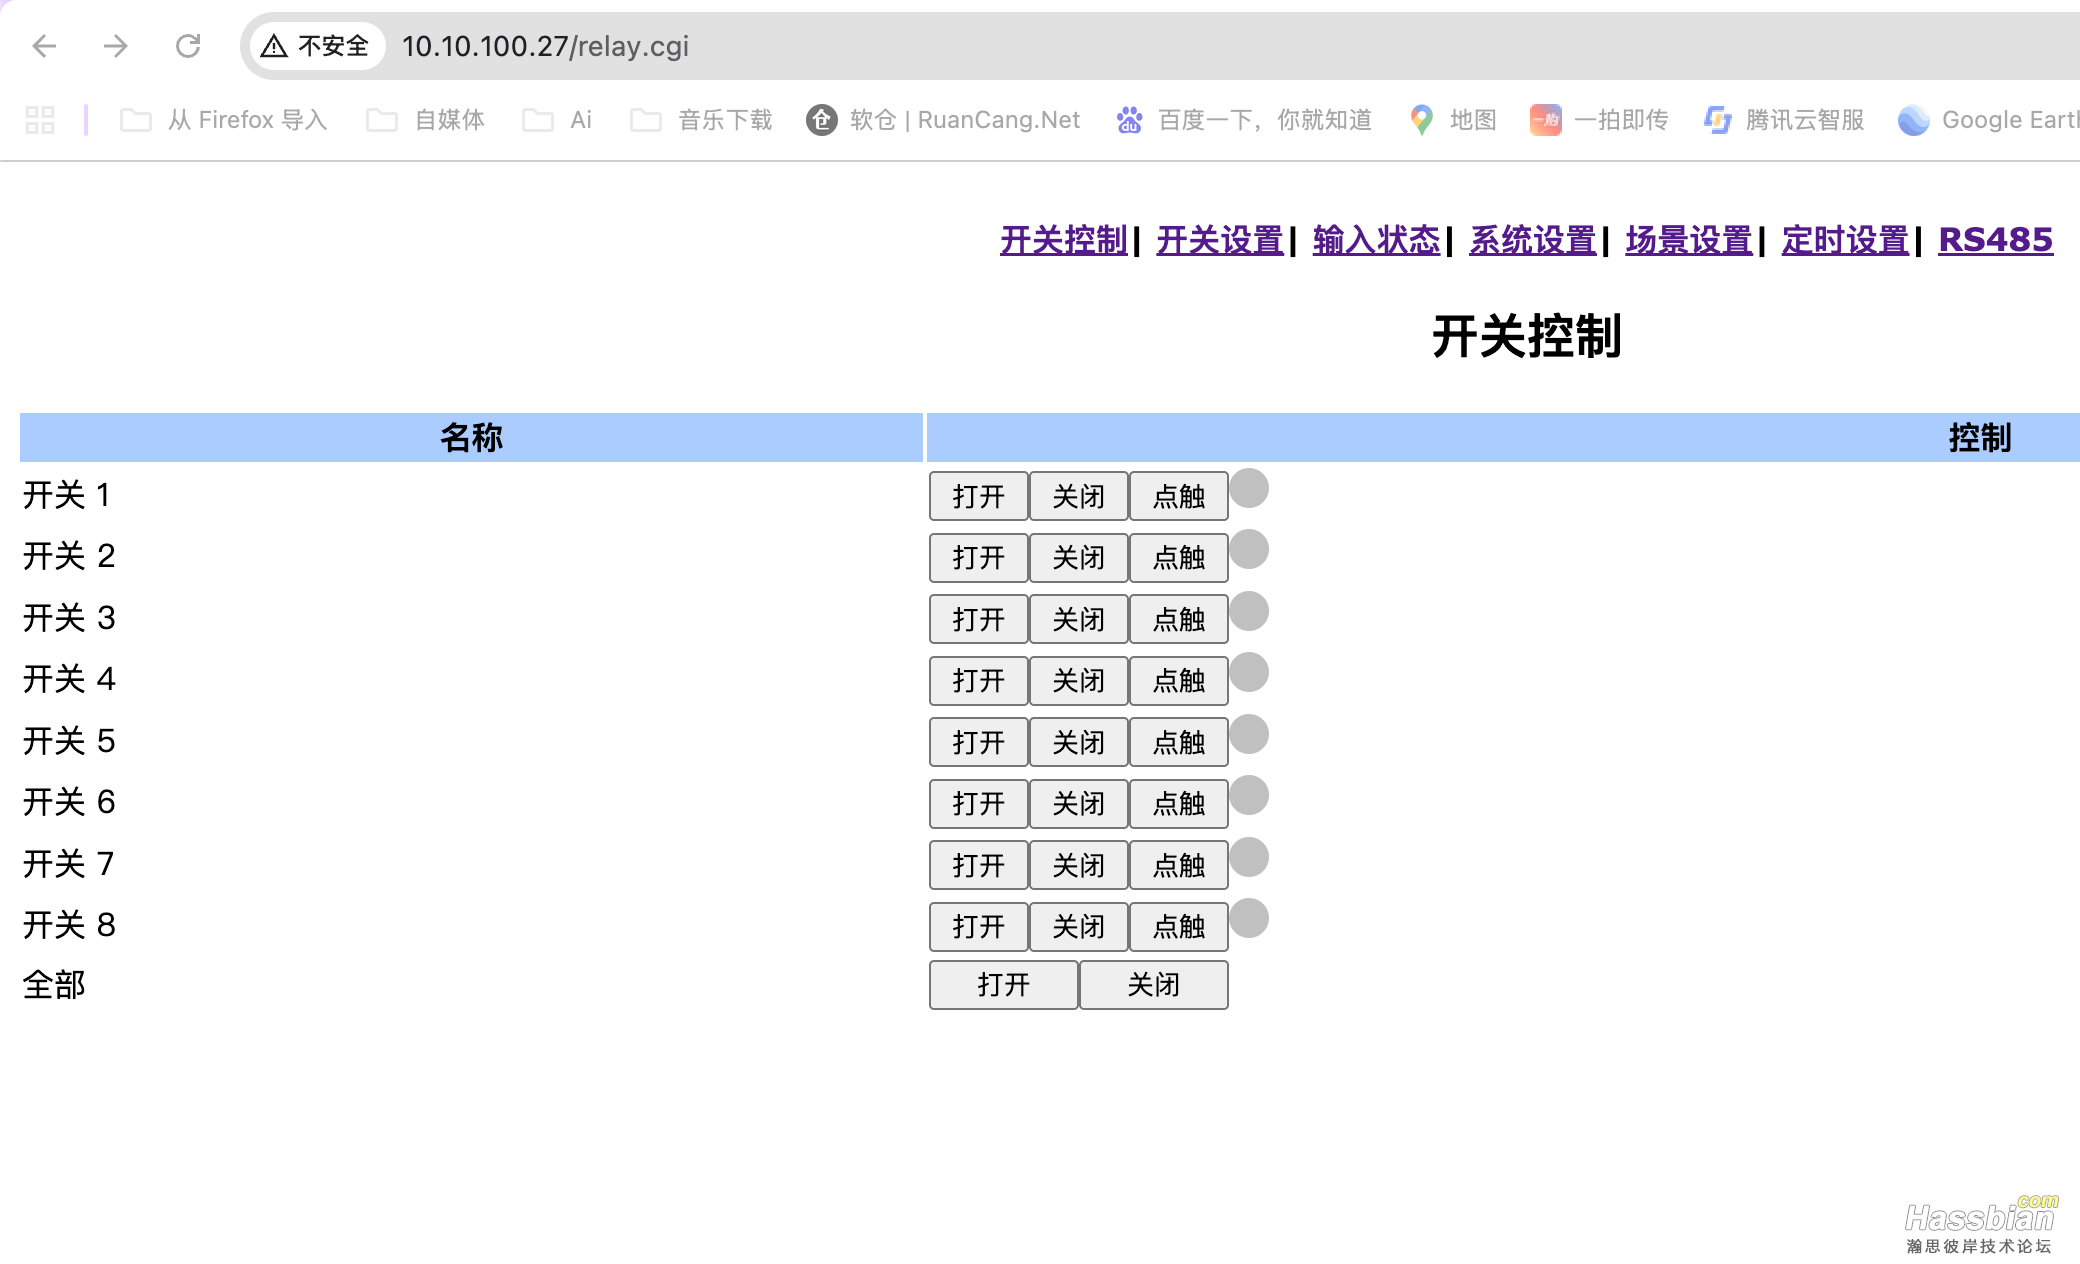Viewport: 2080px width, 1264px height.
Task: Click the 地图 maps bookmark icon
Action: pyautogui.click(x=1422, y=119)
